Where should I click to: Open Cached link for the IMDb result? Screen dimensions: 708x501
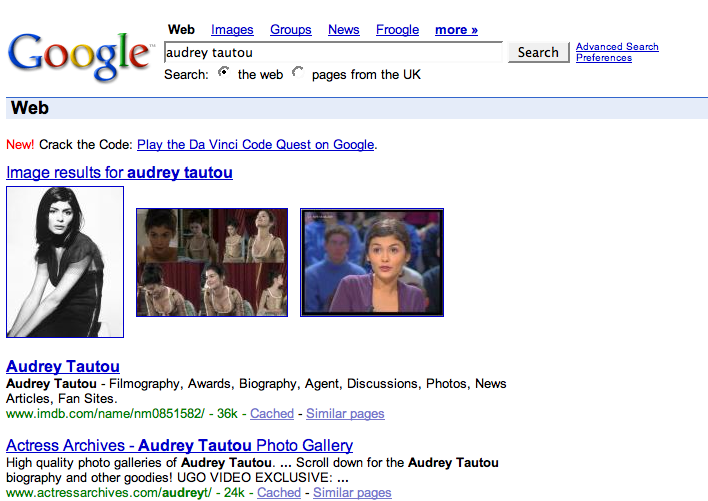click(272, 414)
